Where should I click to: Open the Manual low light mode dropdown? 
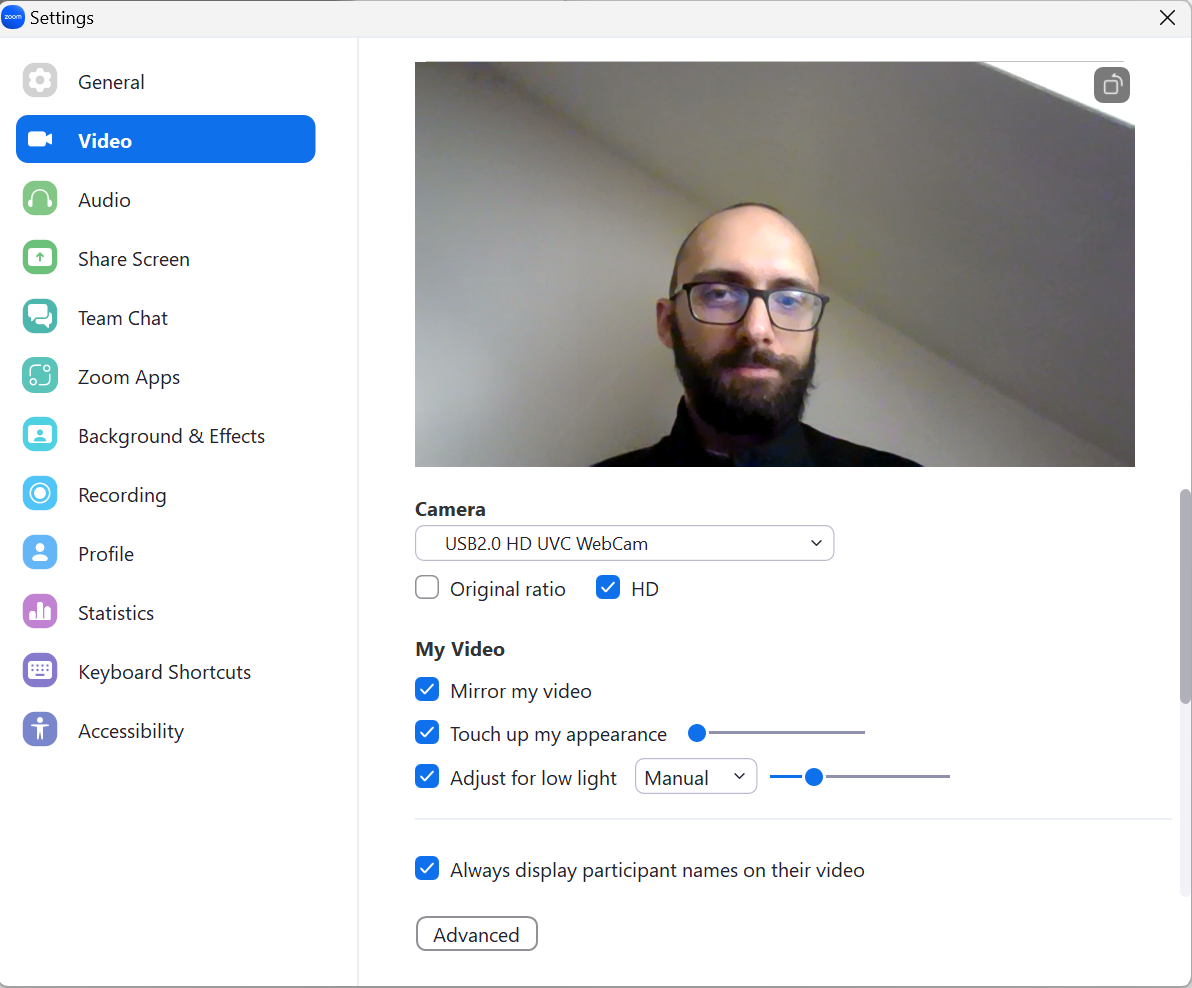(x=696, y=777)
